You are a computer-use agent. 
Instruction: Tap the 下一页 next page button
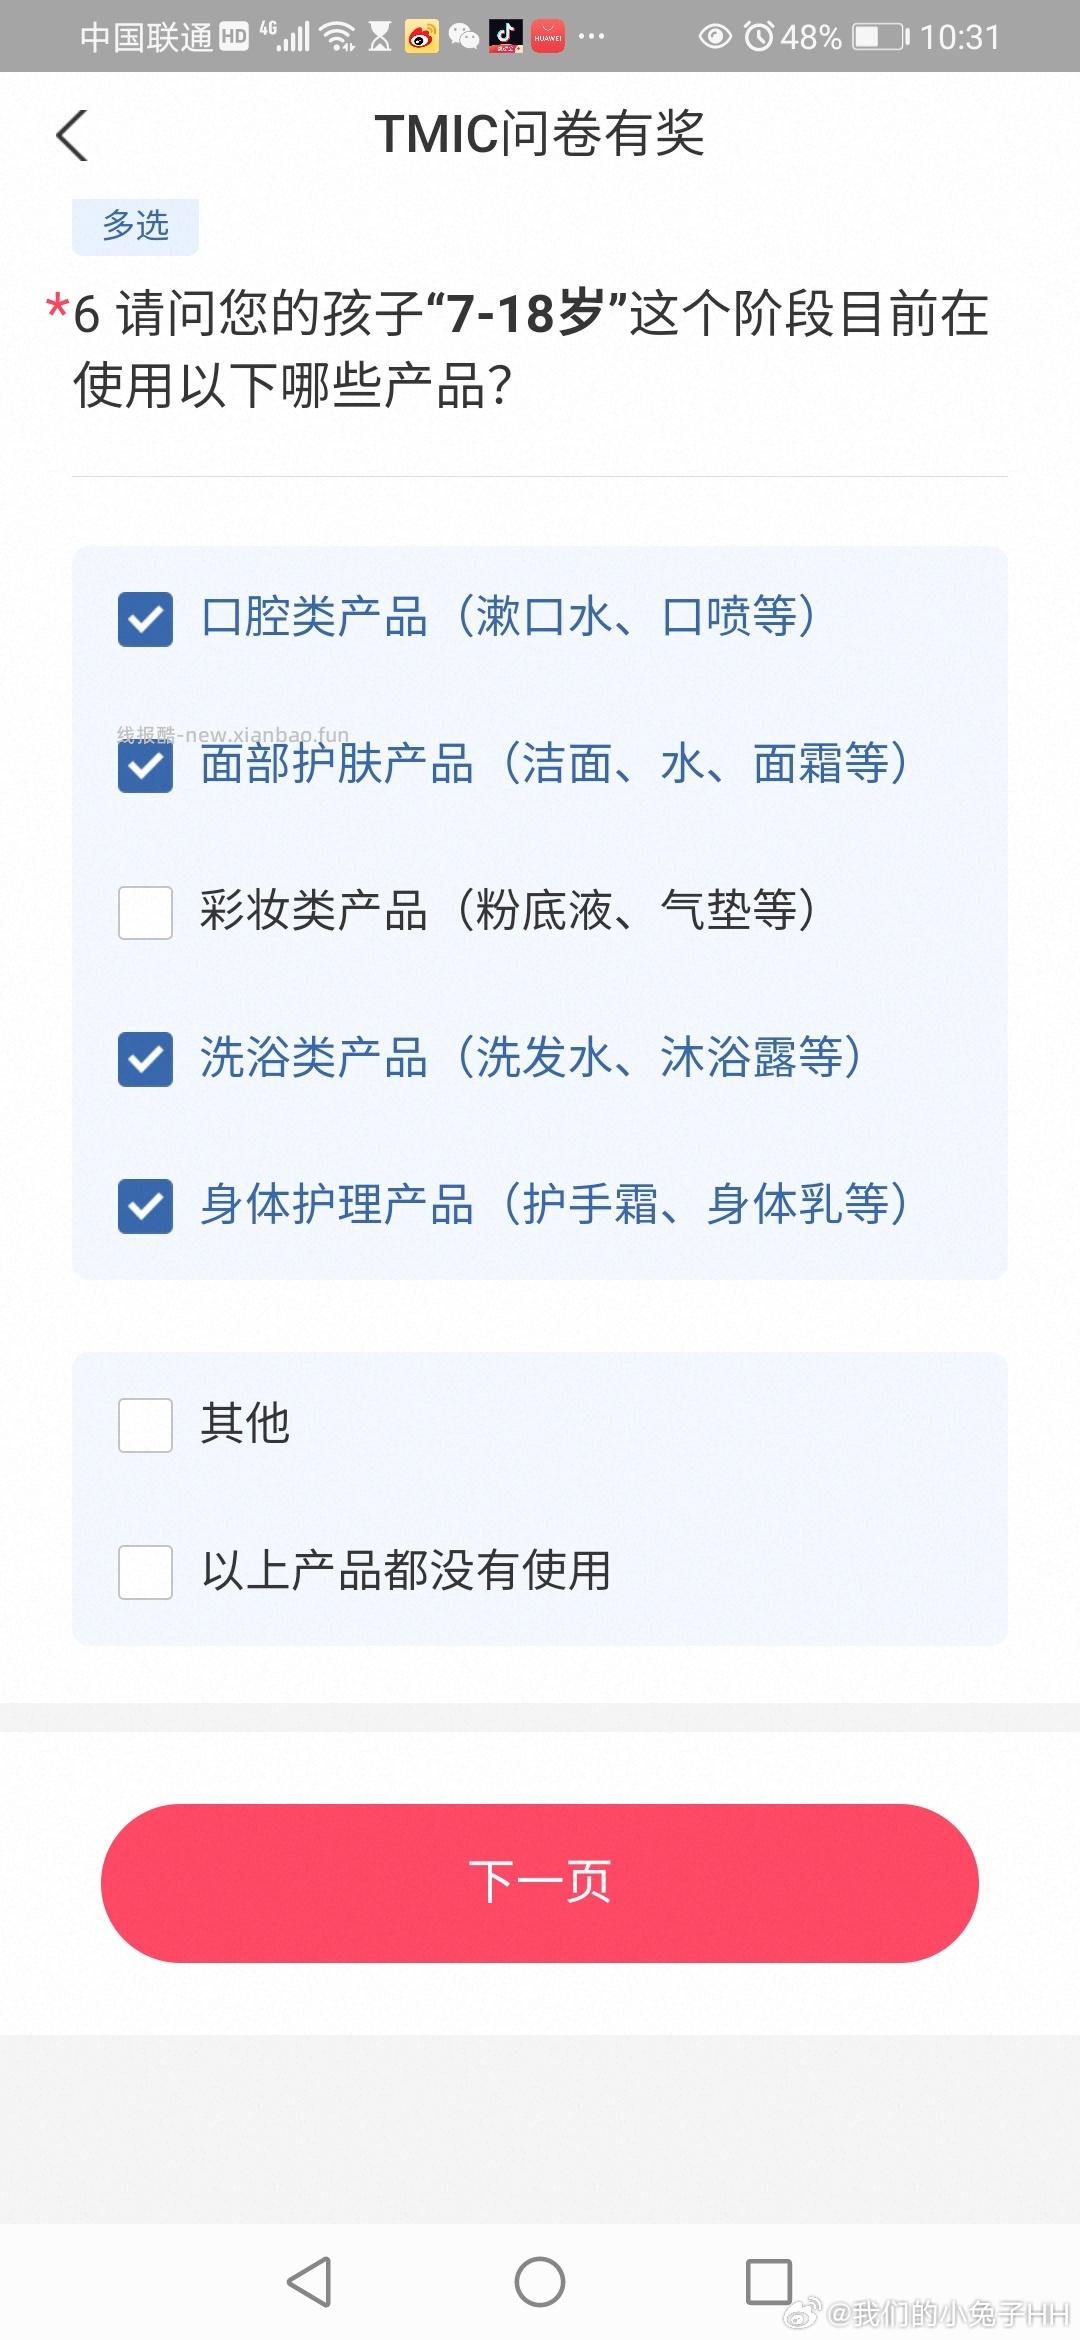(539, 1883)
